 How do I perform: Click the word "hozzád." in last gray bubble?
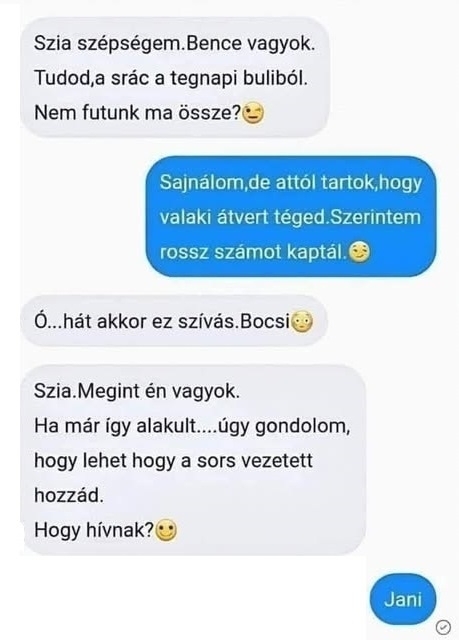tap(69, 496)
